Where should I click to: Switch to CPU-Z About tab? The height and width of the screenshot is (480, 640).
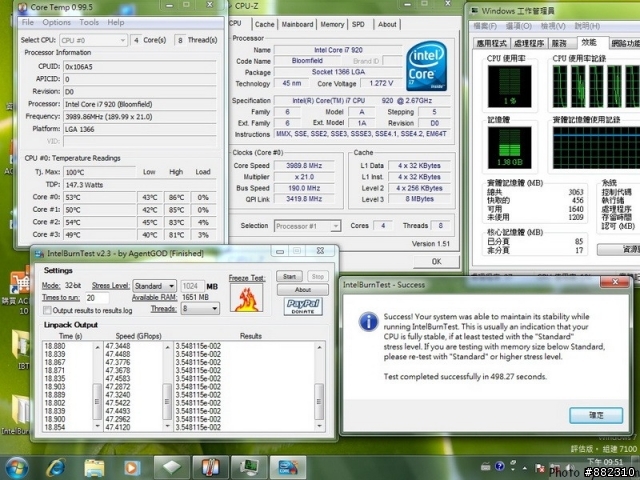tap(387, 24)
